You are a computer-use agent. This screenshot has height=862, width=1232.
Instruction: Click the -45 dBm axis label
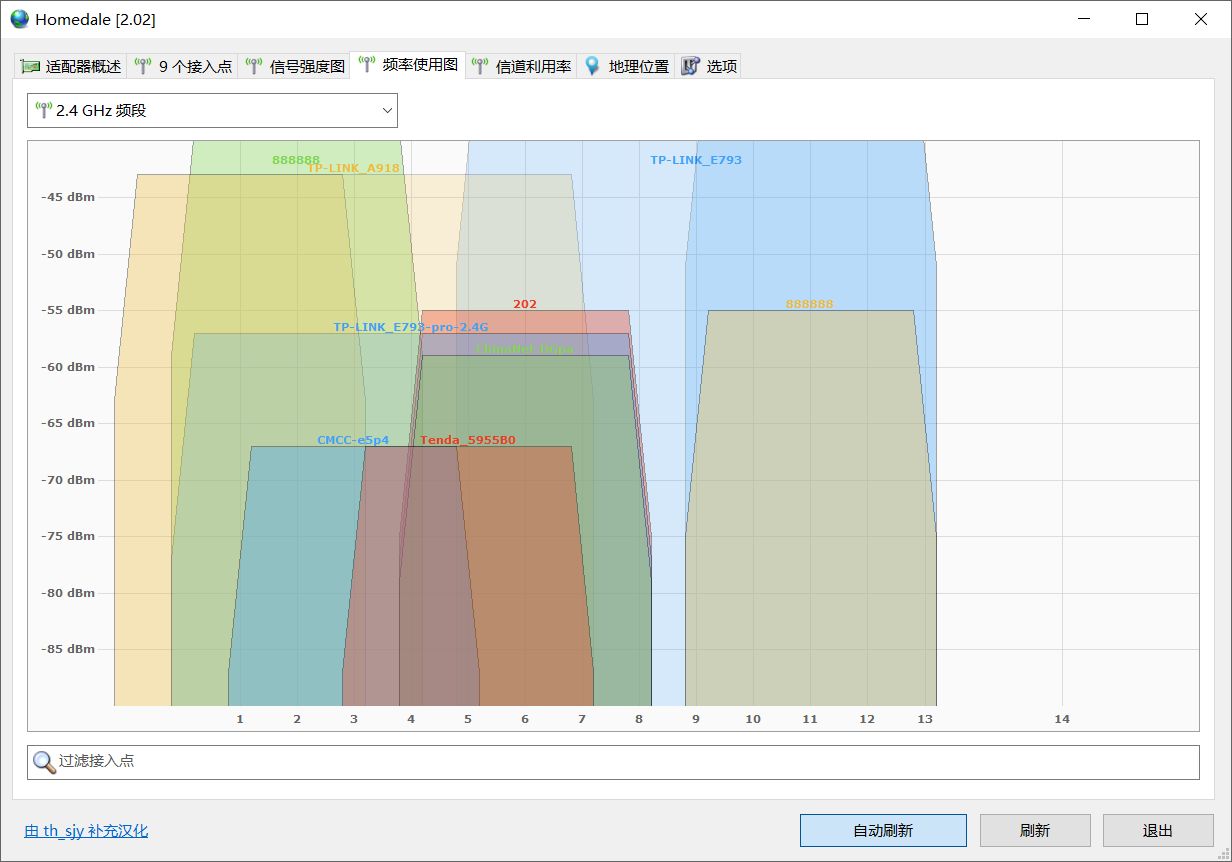[68, 197]
